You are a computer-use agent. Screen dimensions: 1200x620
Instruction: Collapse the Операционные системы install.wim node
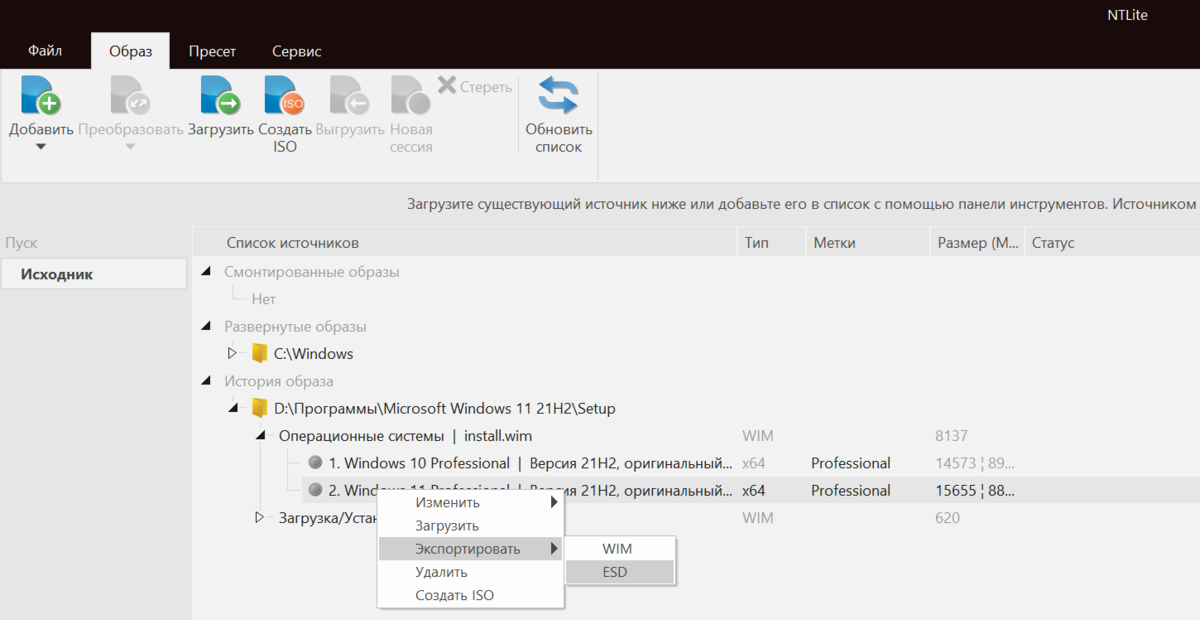pyautogui.click(x=260, y=435)
